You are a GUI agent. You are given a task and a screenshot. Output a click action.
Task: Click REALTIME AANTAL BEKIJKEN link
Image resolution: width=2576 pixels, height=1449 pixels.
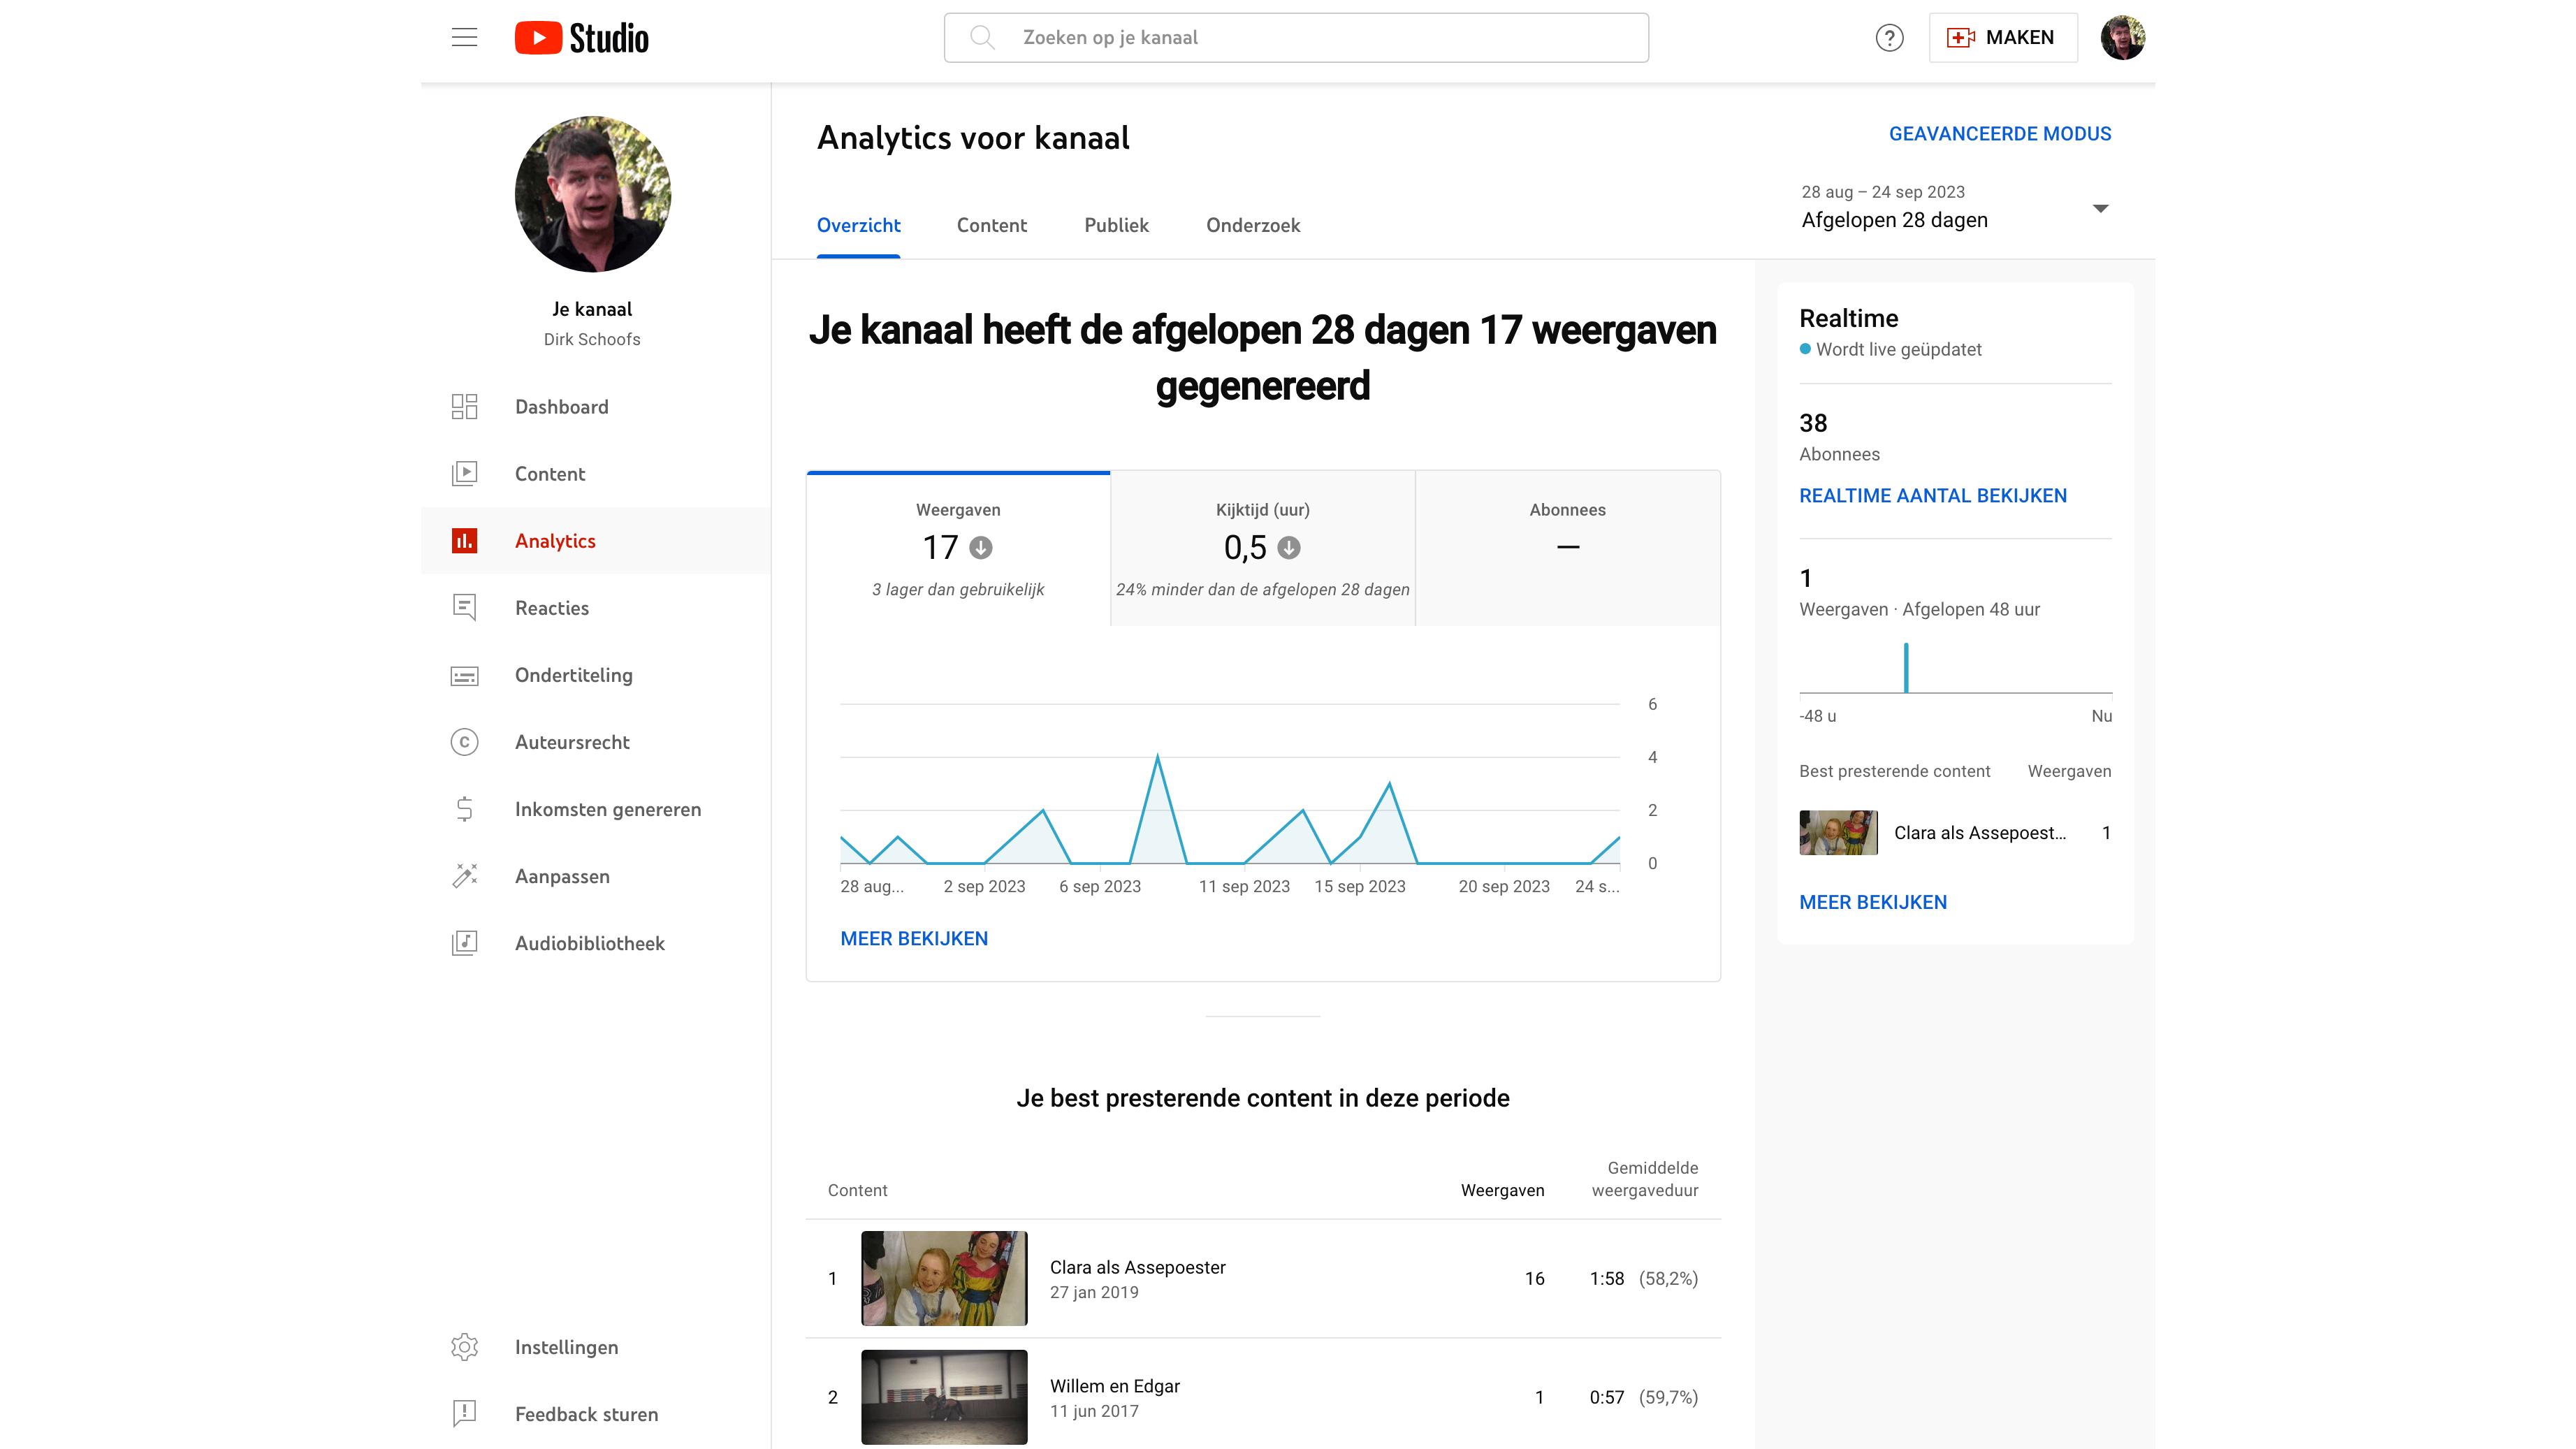1932,496
